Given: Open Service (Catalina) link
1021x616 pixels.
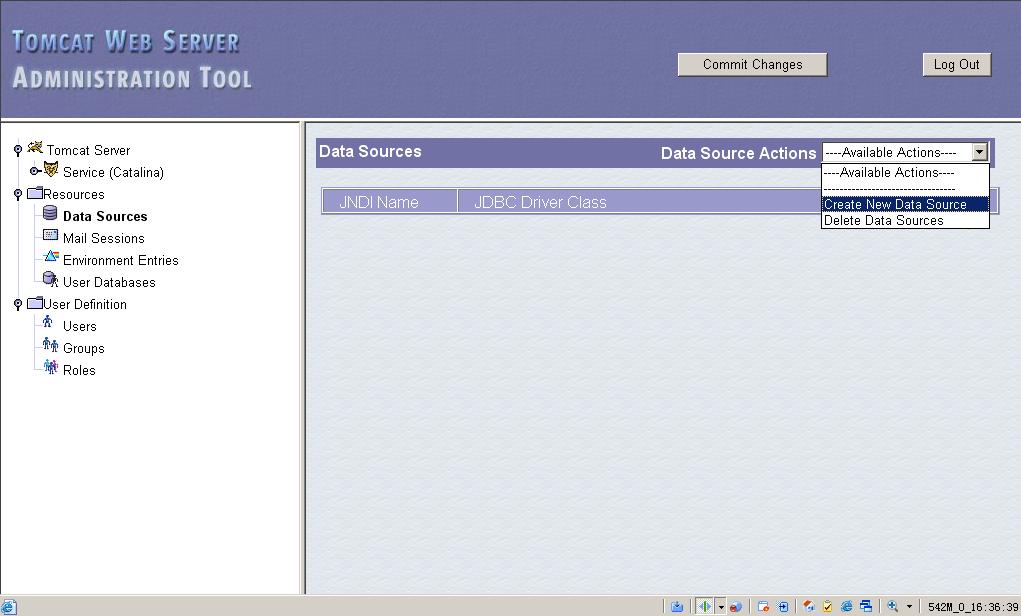Looking at the screenshot, I should pyautogui.click(x=113, y=173).
